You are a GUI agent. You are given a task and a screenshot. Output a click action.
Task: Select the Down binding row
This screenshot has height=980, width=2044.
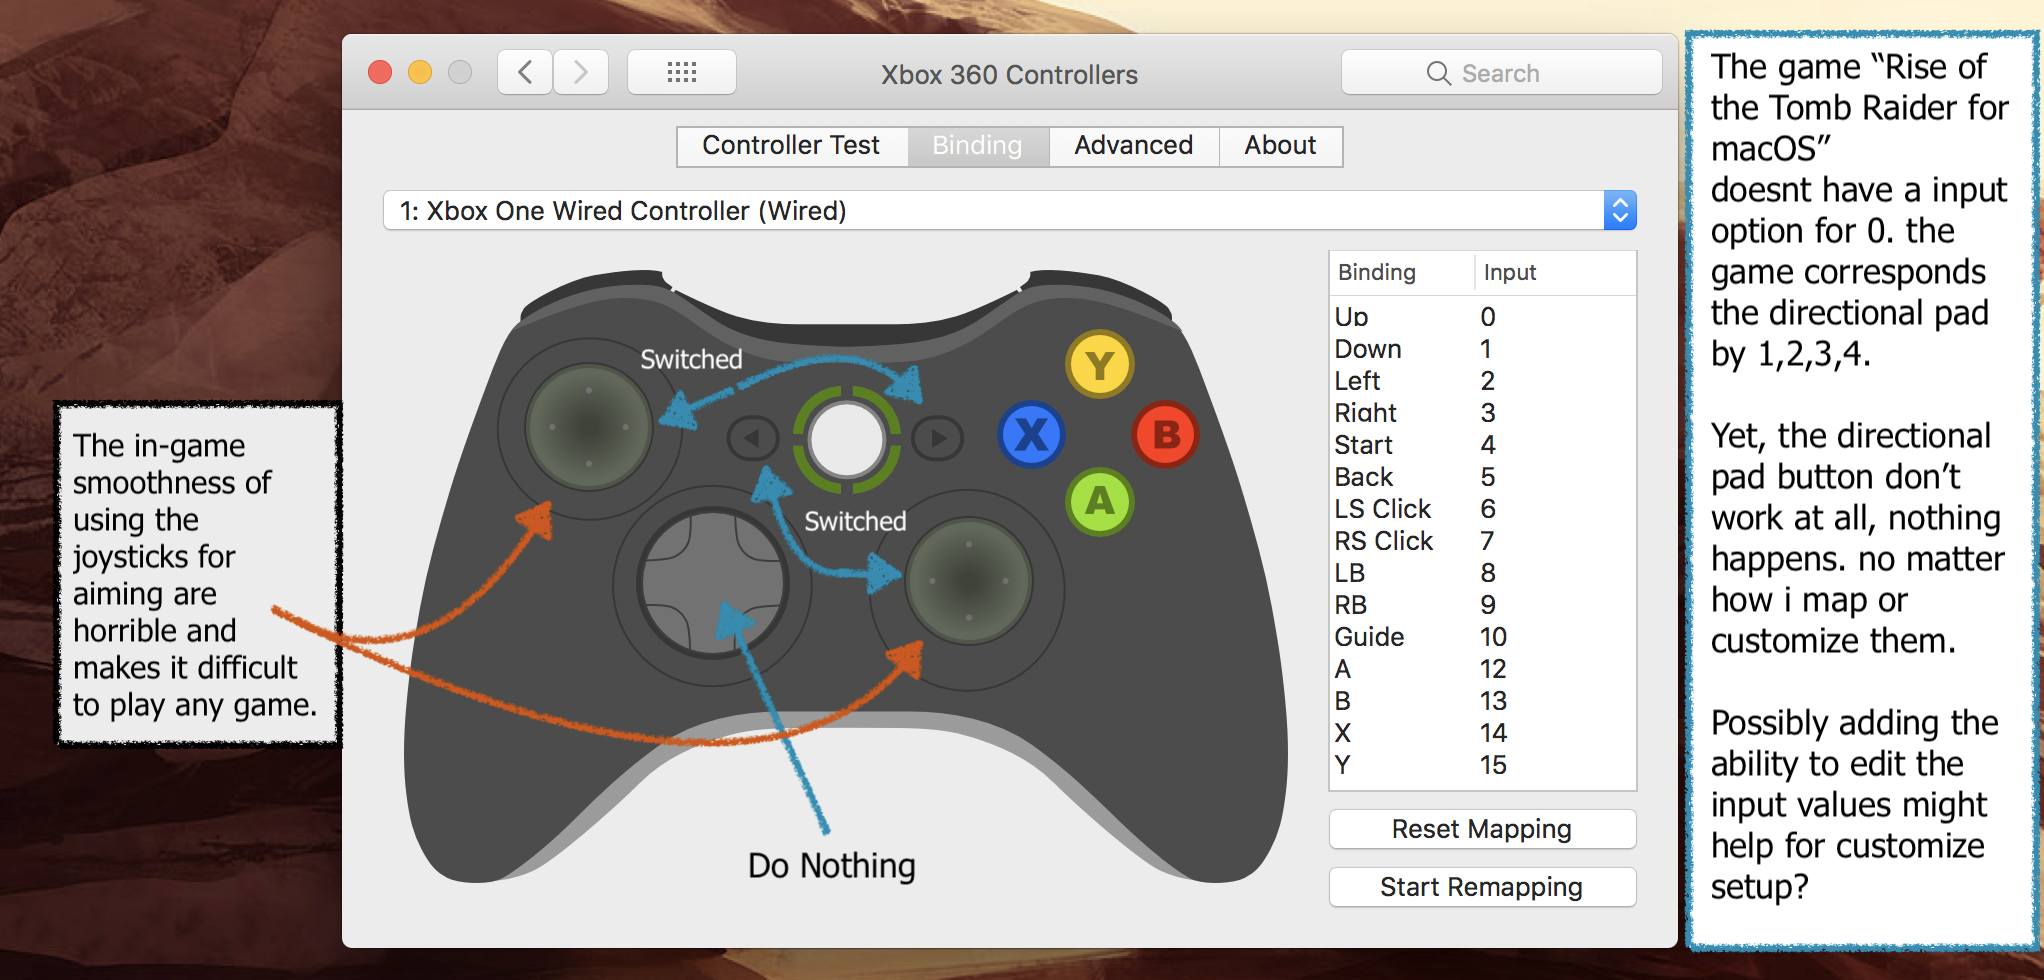click(1482, 349)
